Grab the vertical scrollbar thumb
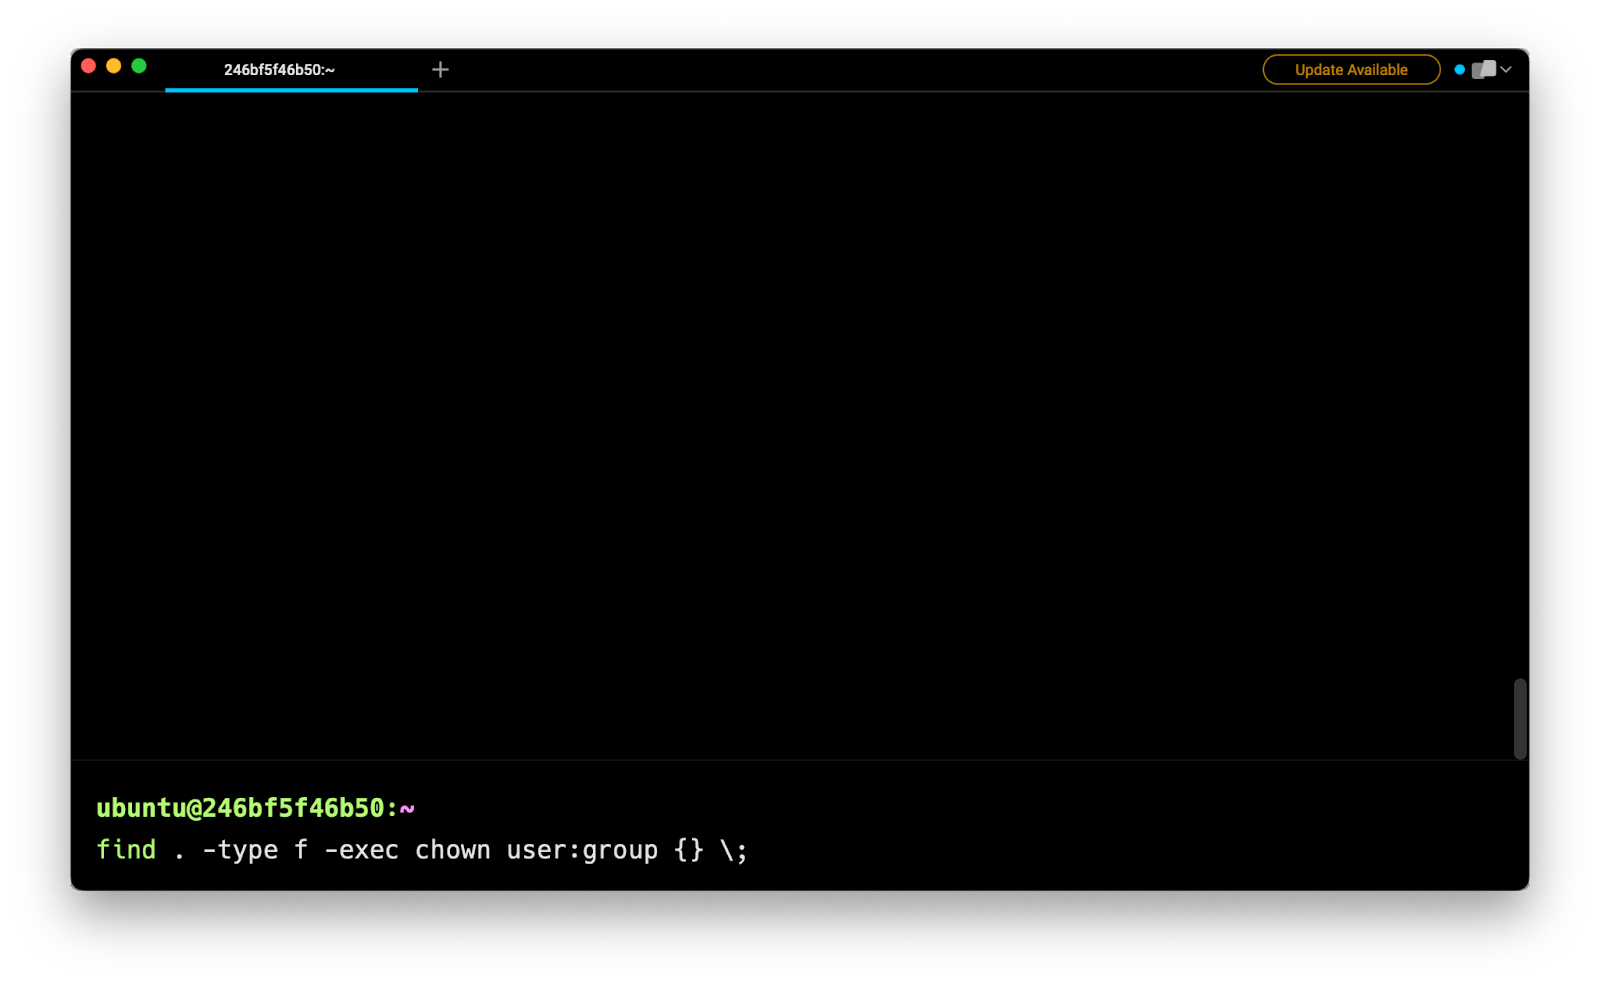1600x984 pixels. pos(1520,718)
